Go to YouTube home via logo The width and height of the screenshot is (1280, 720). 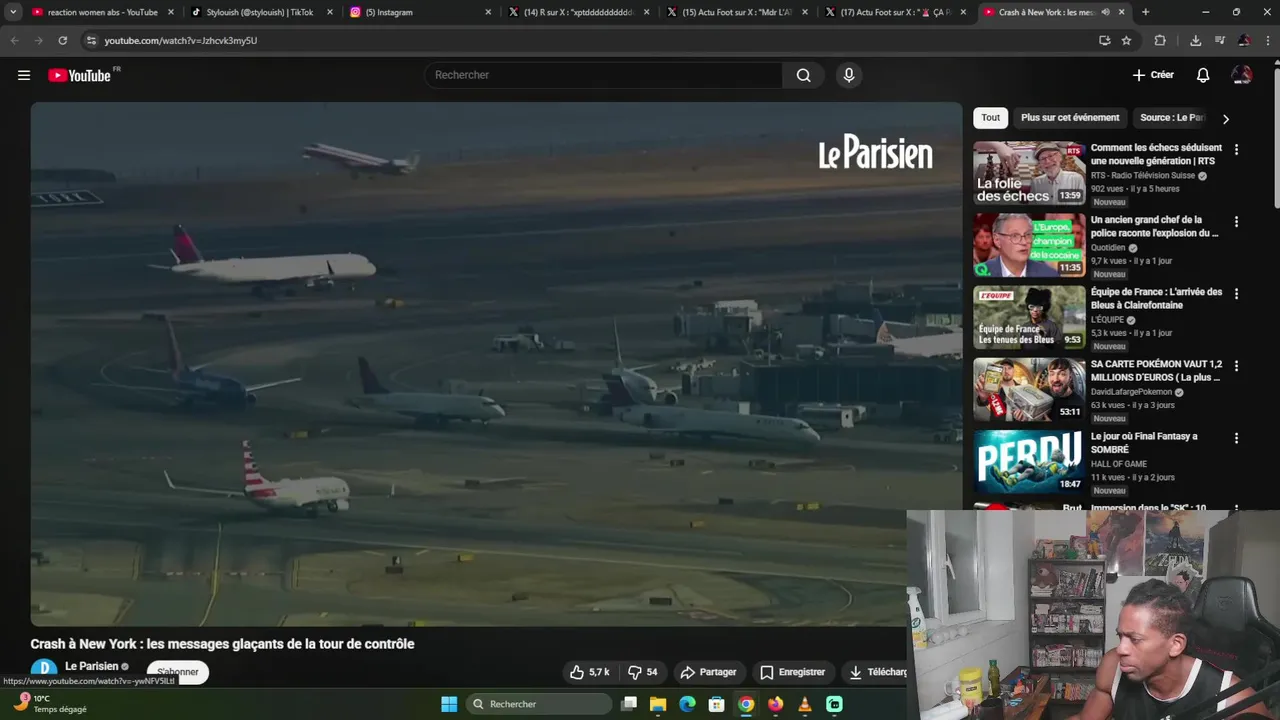[x=79, y=75]
